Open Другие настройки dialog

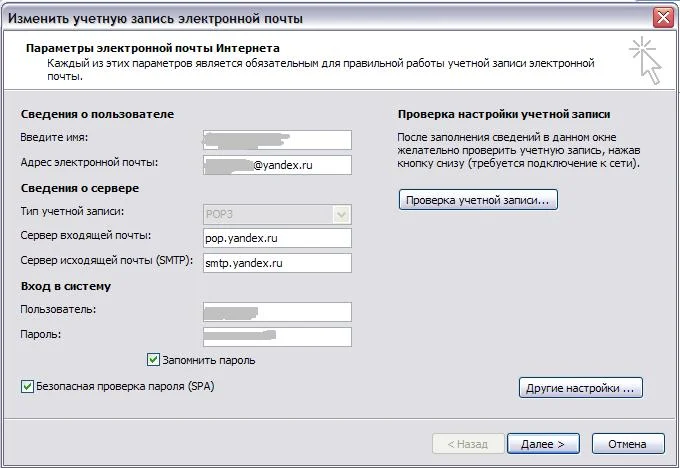coord(580,387)
